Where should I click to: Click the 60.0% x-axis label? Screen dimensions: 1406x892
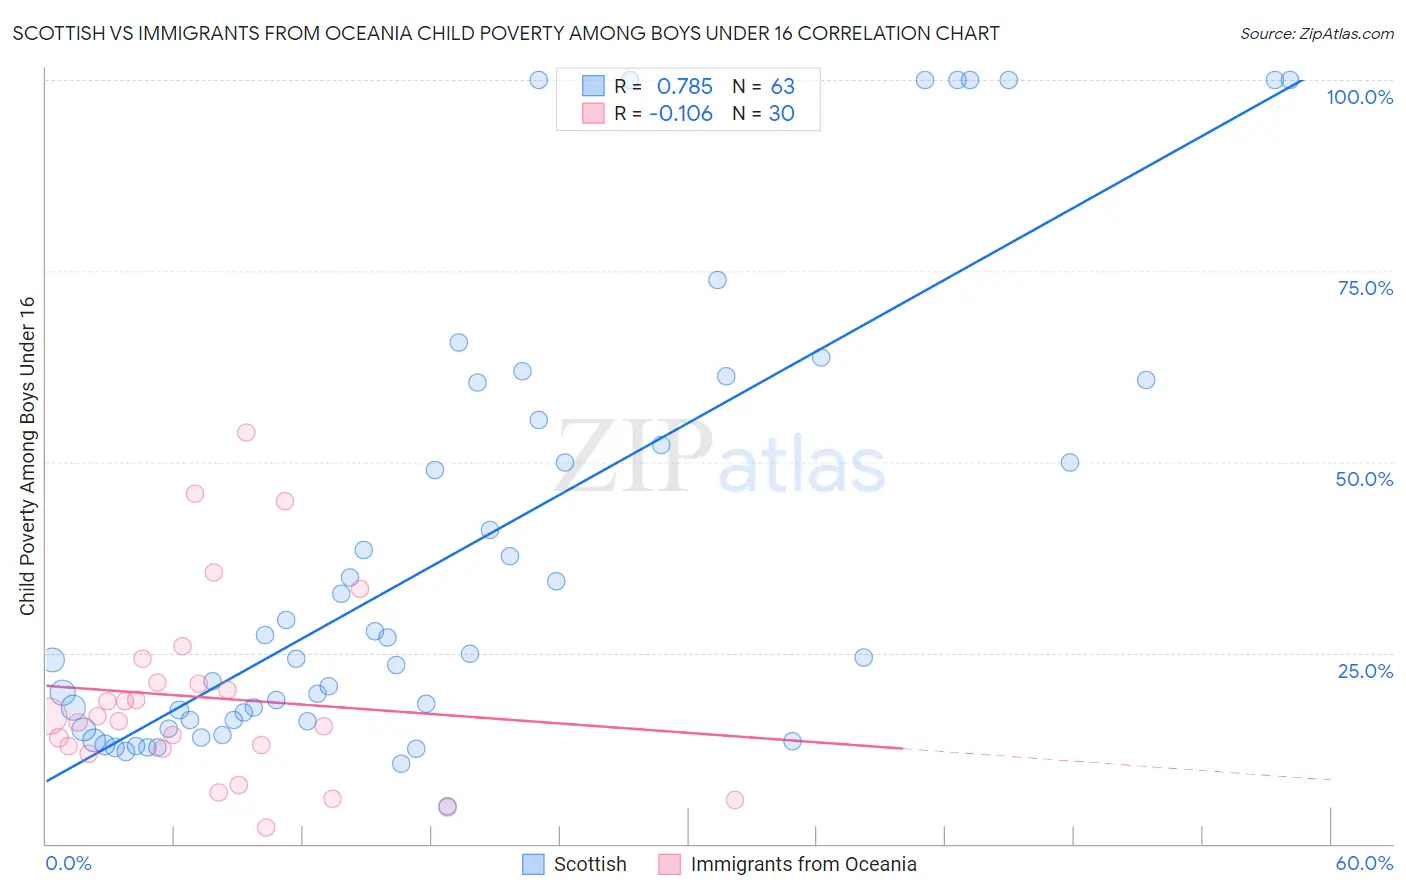[x=1364, y=863]
